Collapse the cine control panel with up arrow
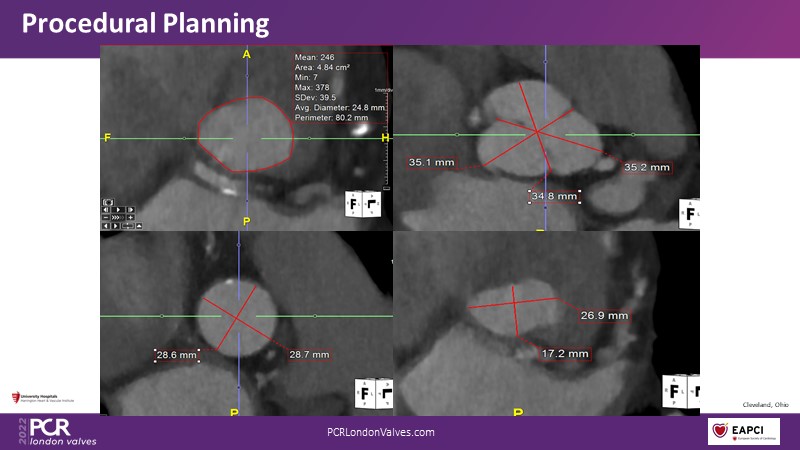The height and width of the screenshot is (450, 800). coord(139,226)
